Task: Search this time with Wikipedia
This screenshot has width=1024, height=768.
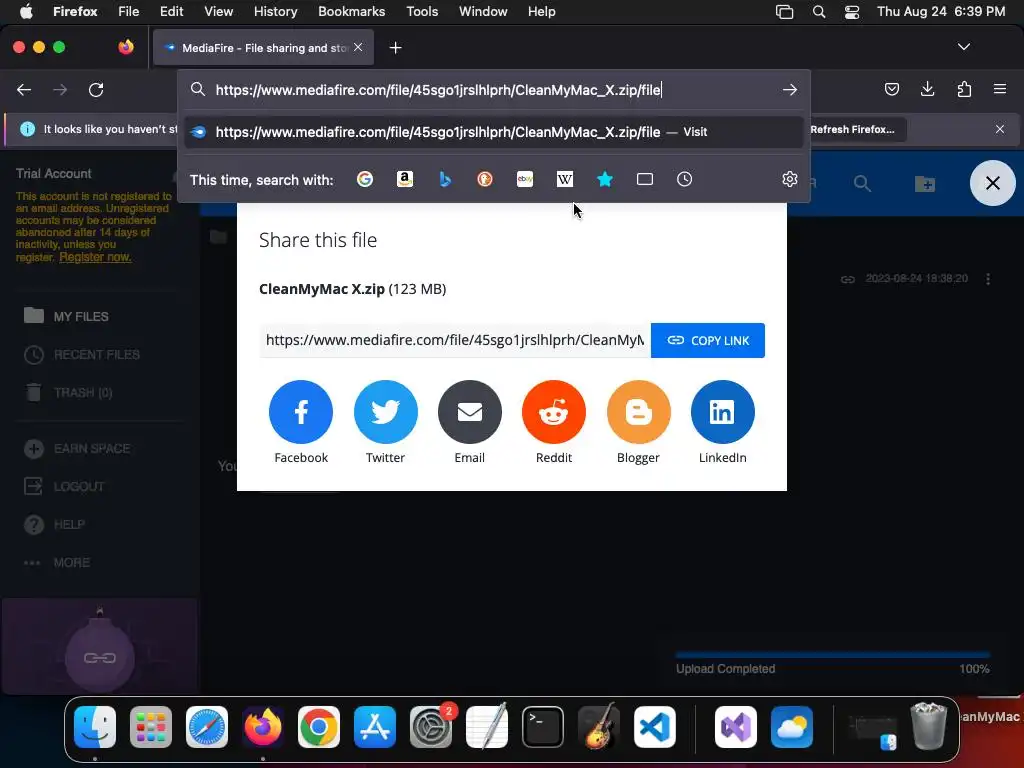Action: pyautogui.click(x=565, y=179)
